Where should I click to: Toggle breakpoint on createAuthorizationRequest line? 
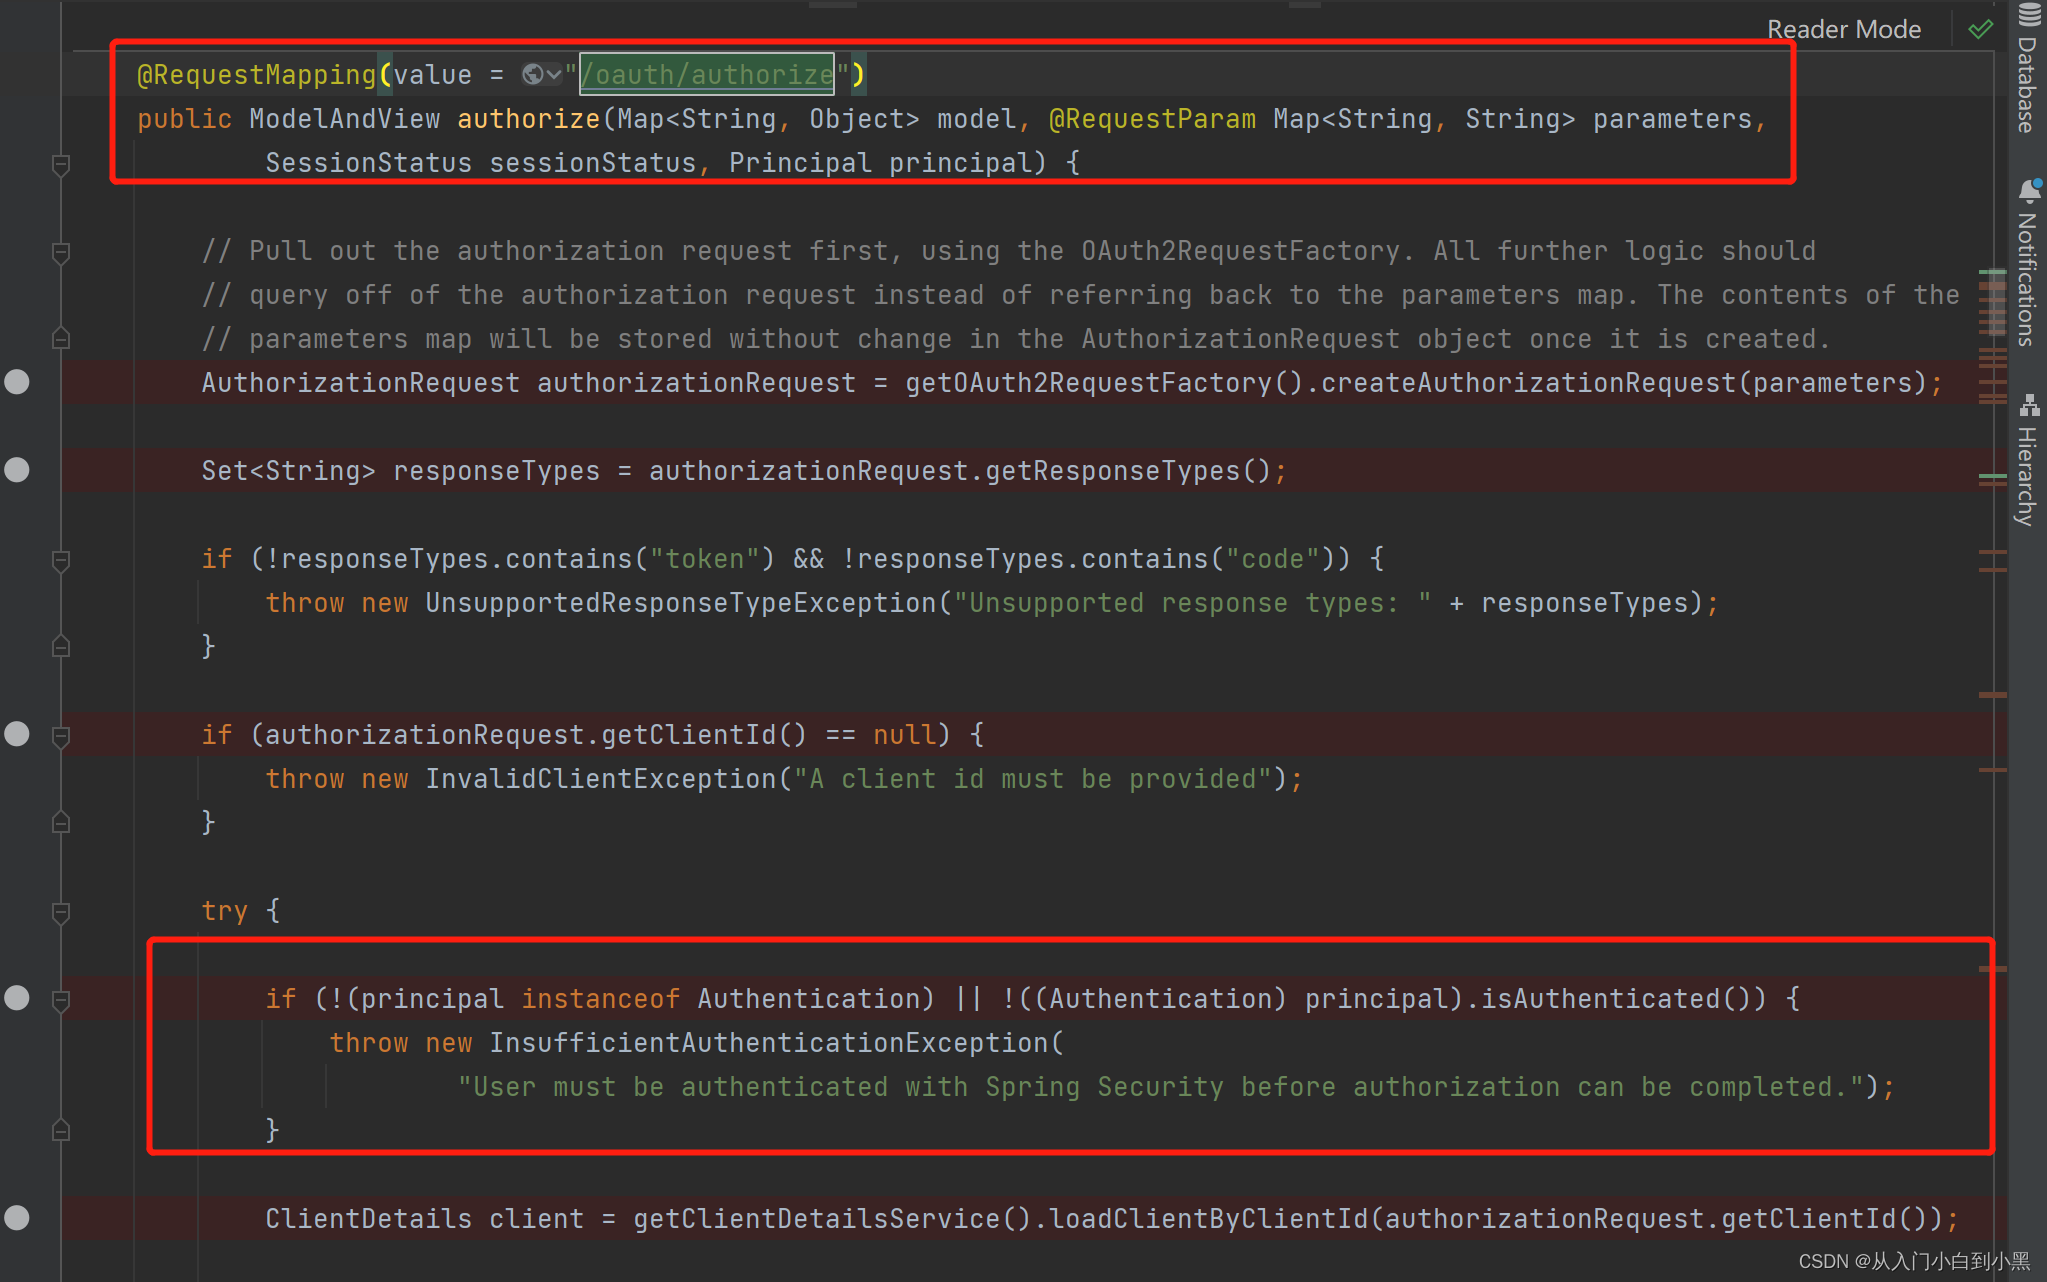[x=17, y=382]
